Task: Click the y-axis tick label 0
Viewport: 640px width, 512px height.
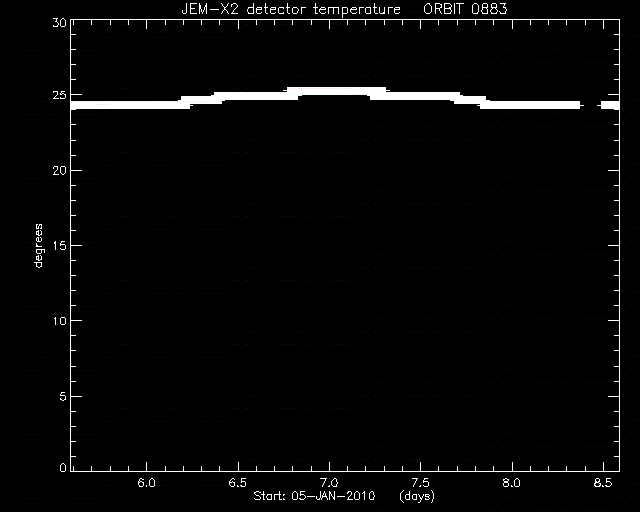Action: tap(63, 467)
